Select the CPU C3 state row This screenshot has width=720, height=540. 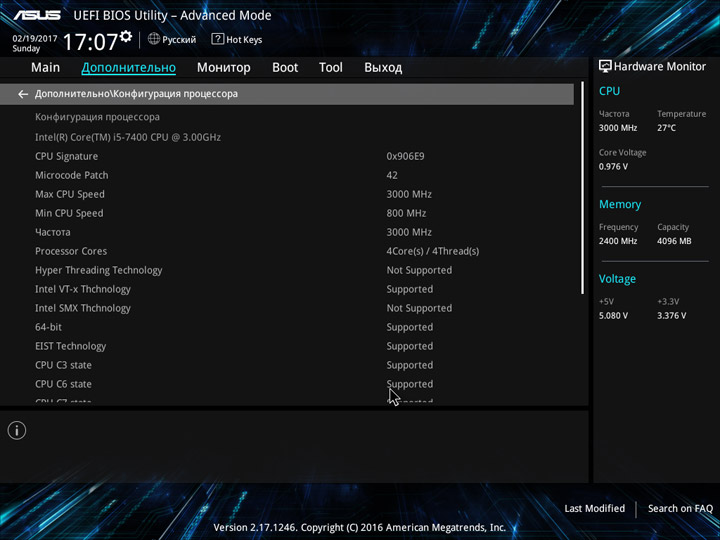point(287,365)
